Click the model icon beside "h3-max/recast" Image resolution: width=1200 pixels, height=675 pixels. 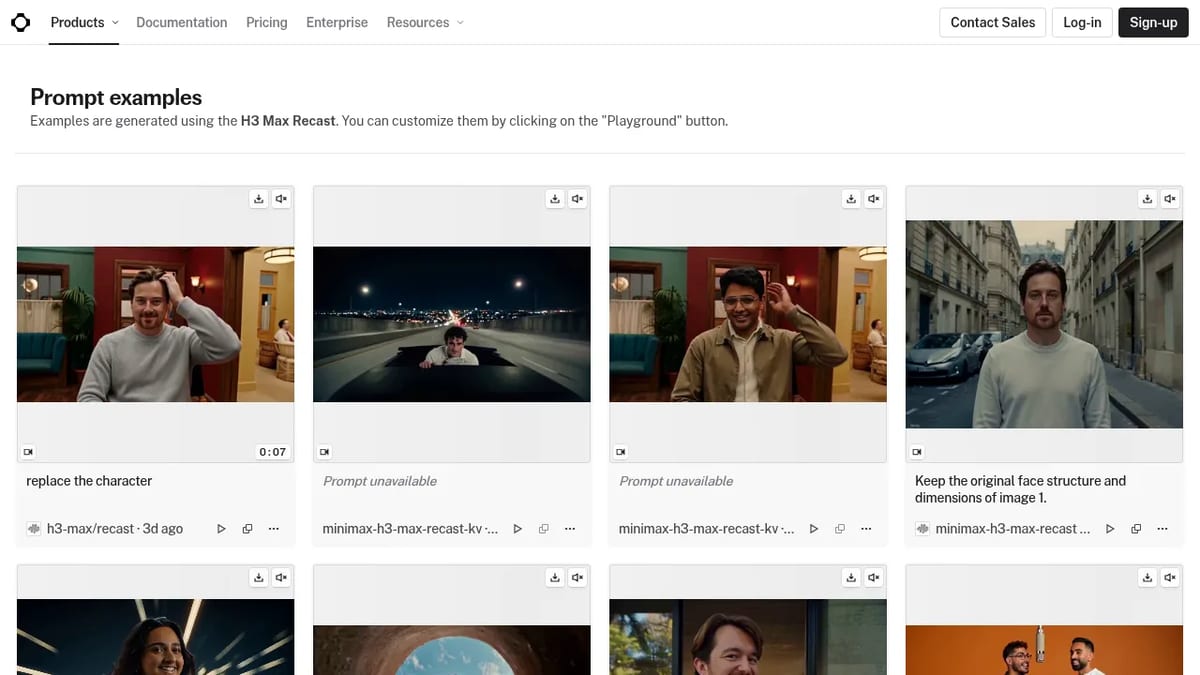[x=34, y=529]
